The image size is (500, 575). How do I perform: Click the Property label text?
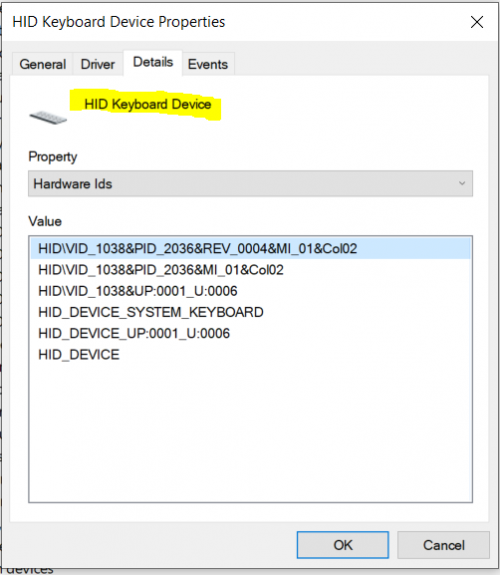click(53, 157)
